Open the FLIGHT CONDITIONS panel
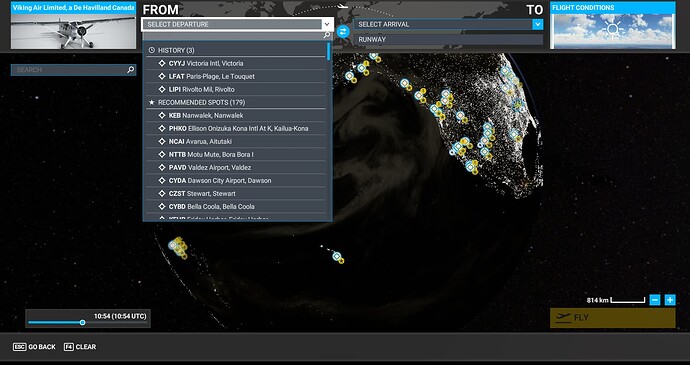This screenshot has height=365, width=690. coord(613,25)
